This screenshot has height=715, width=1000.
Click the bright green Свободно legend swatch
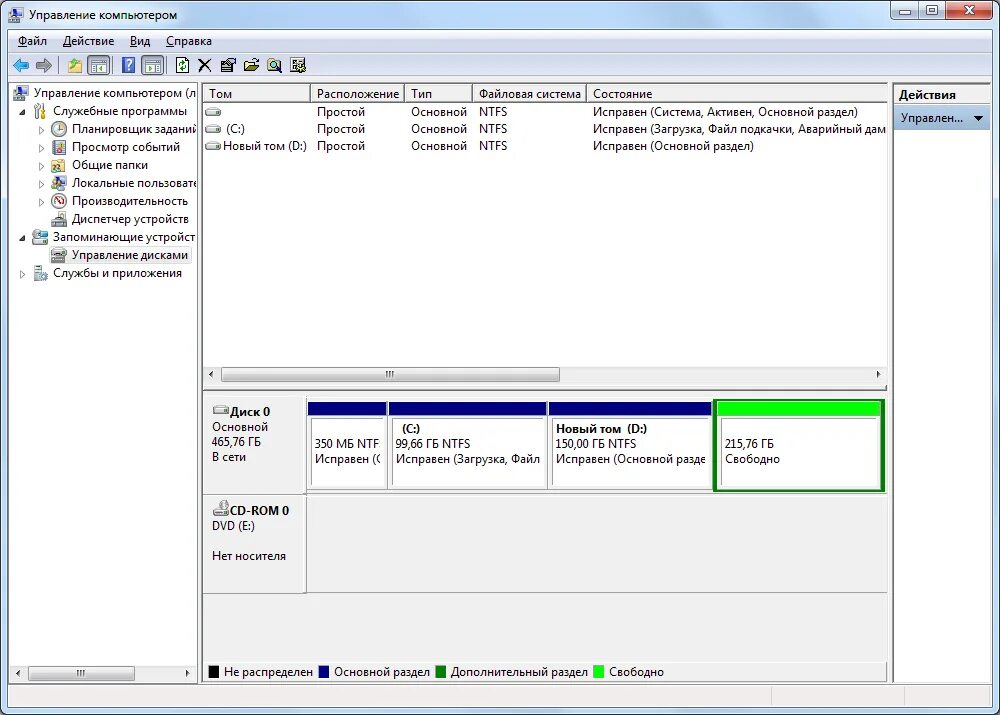[x=599, y=672]
